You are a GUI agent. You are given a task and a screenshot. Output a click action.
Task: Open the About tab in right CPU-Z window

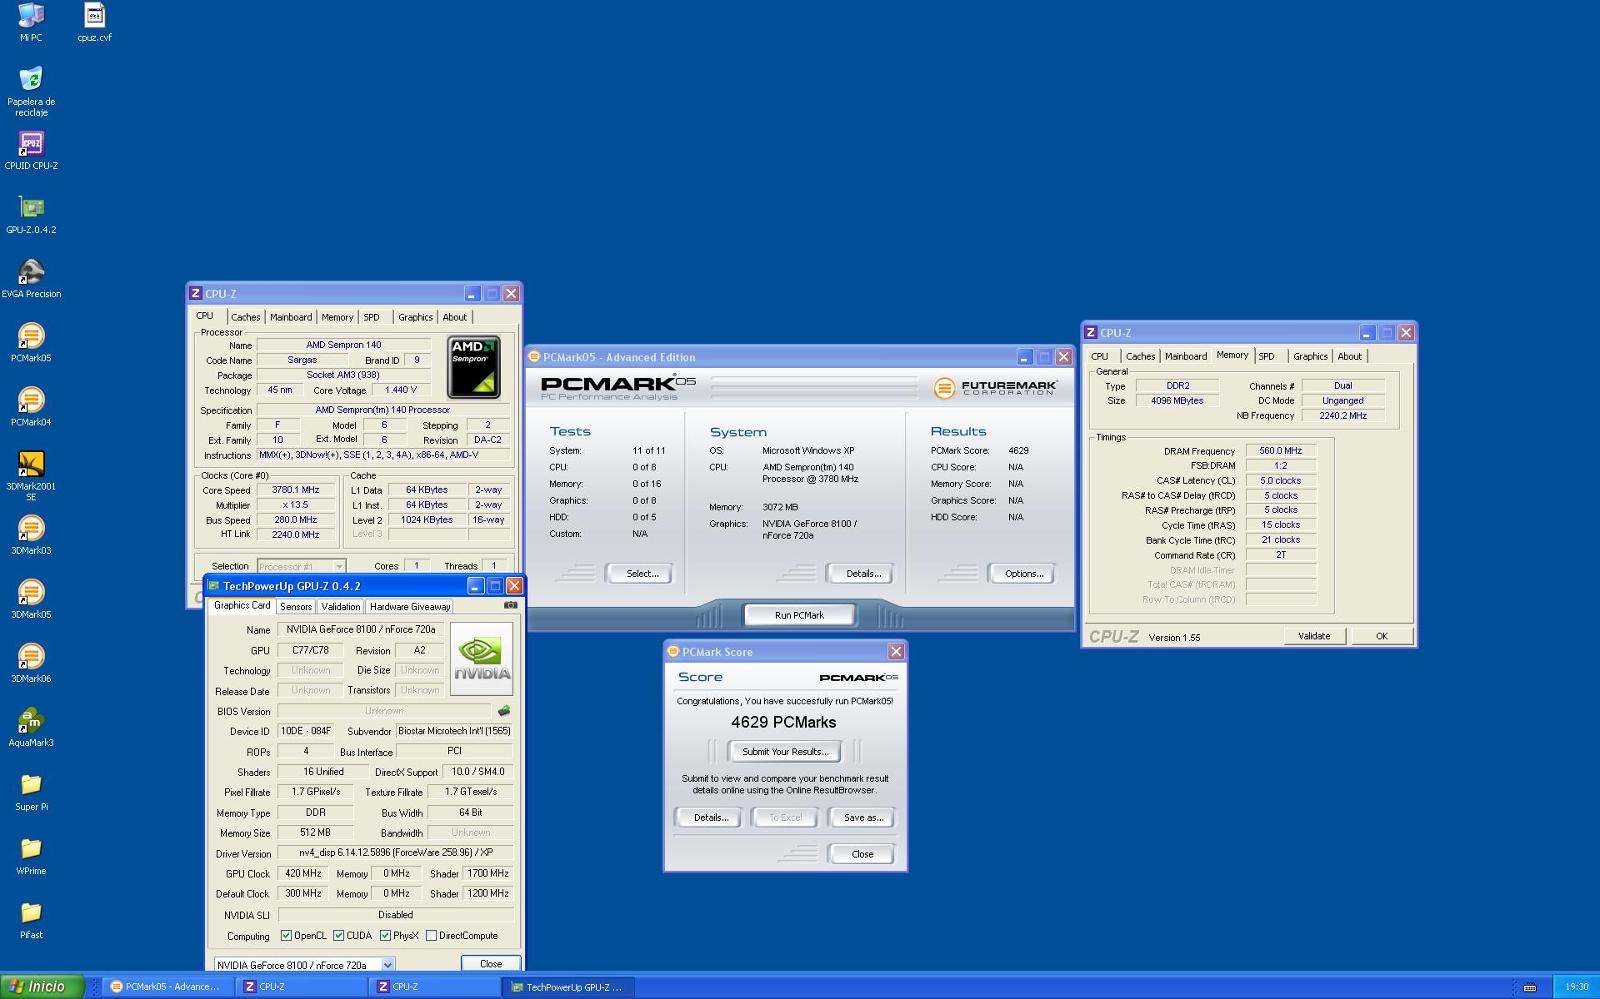tap(1349, 356)
